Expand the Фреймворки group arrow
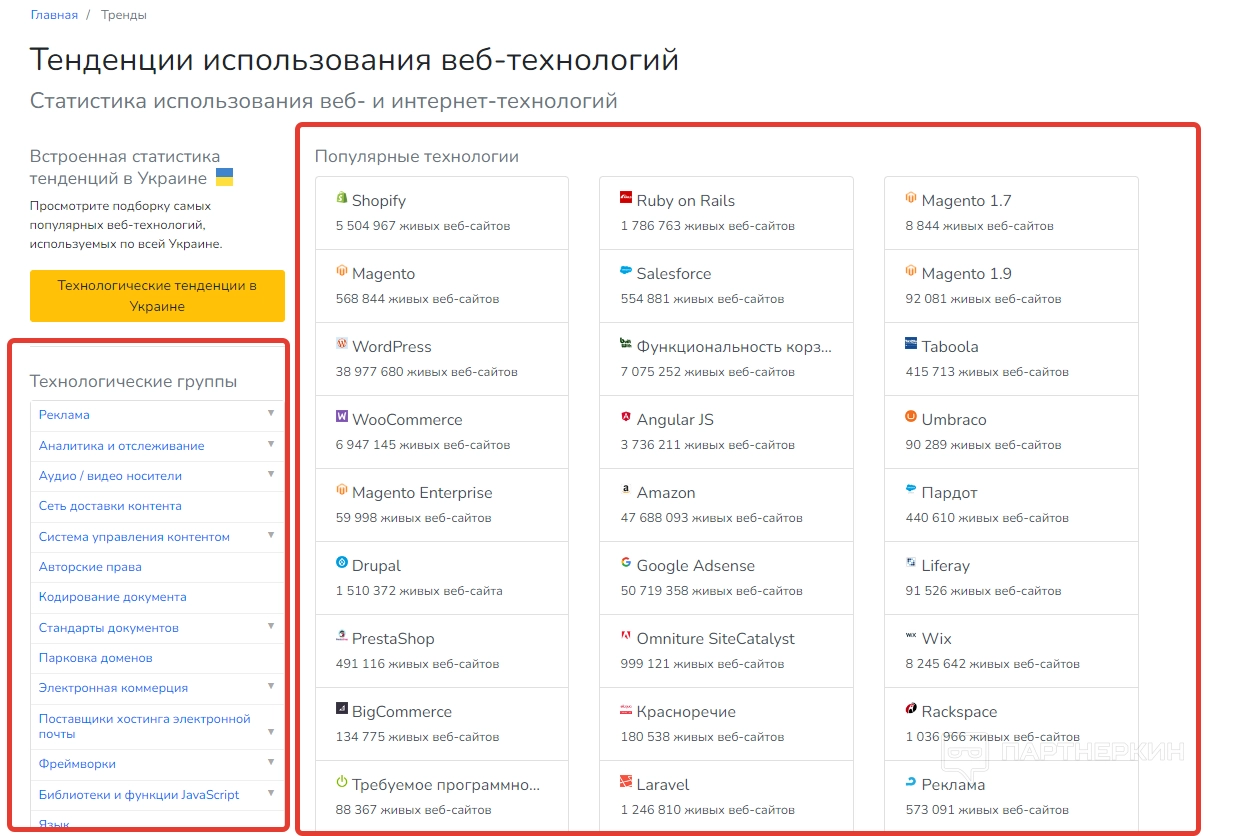Viewport: 1236px width, 836px height. click(270, 762)
